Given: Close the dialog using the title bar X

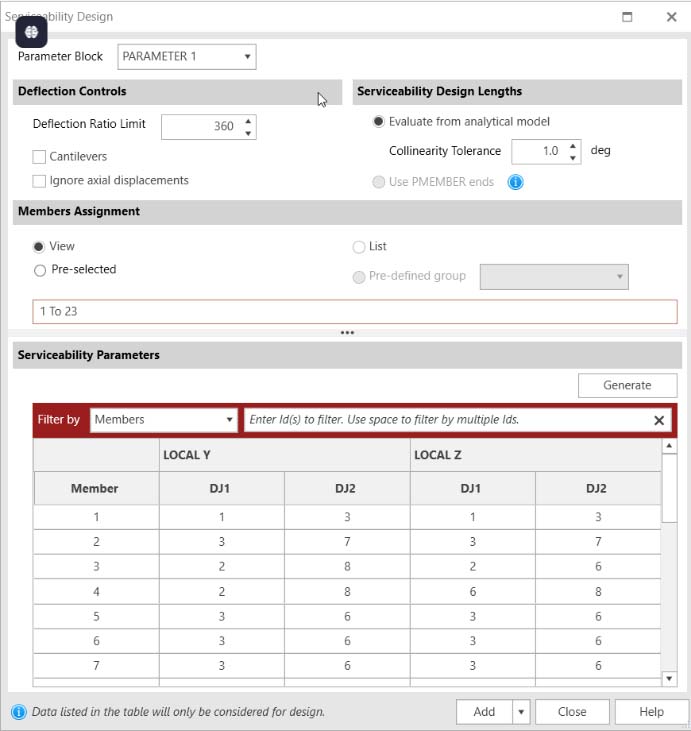Looking at the screenshot, I should tap(671, 17).
